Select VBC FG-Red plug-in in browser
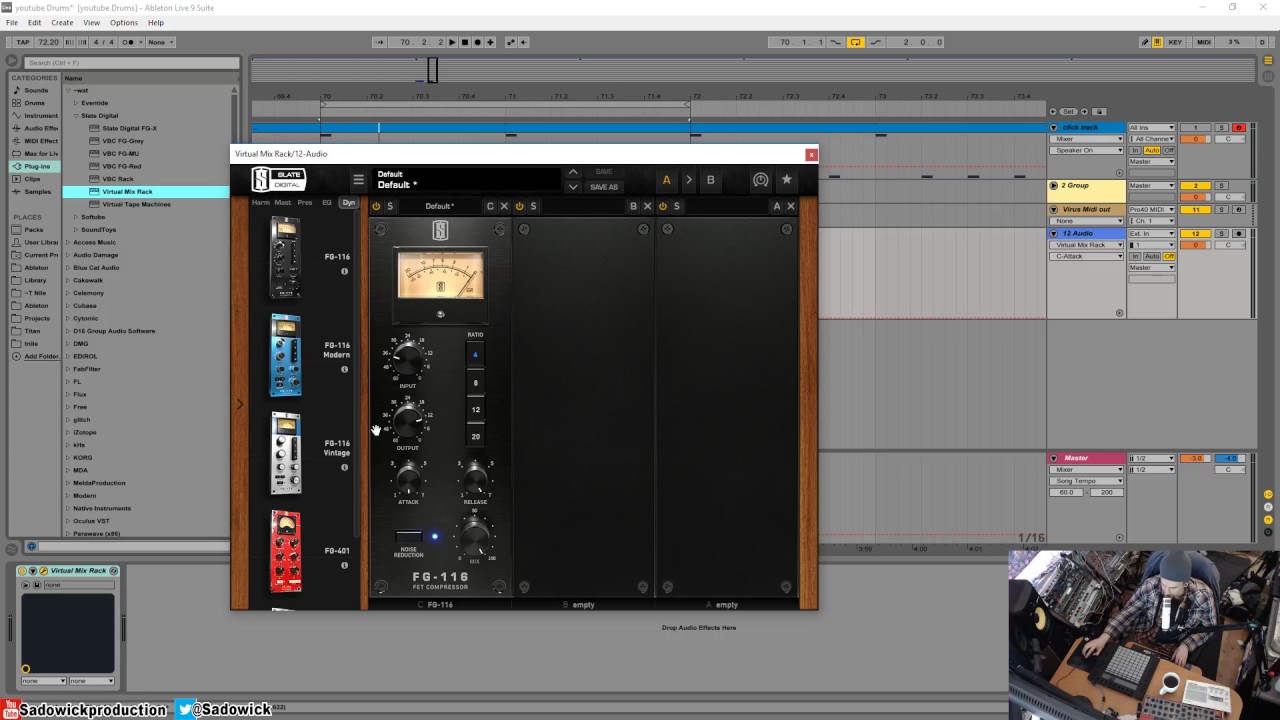Viewport: 1280px width, 720px height. pyautogui.click(x=122, y=166)
